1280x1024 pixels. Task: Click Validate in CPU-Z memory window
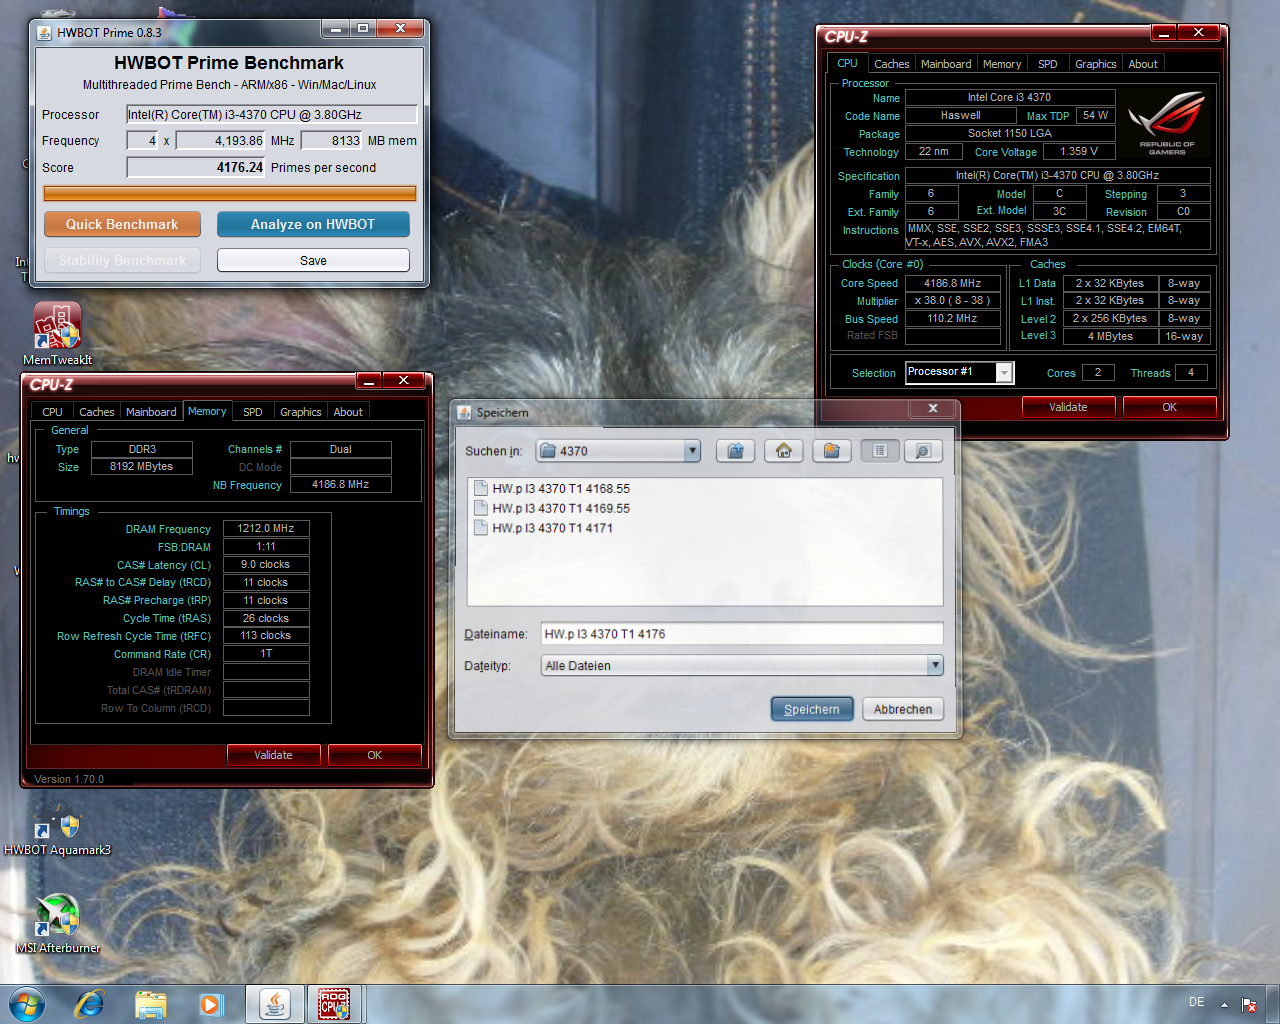coord(273,755)
